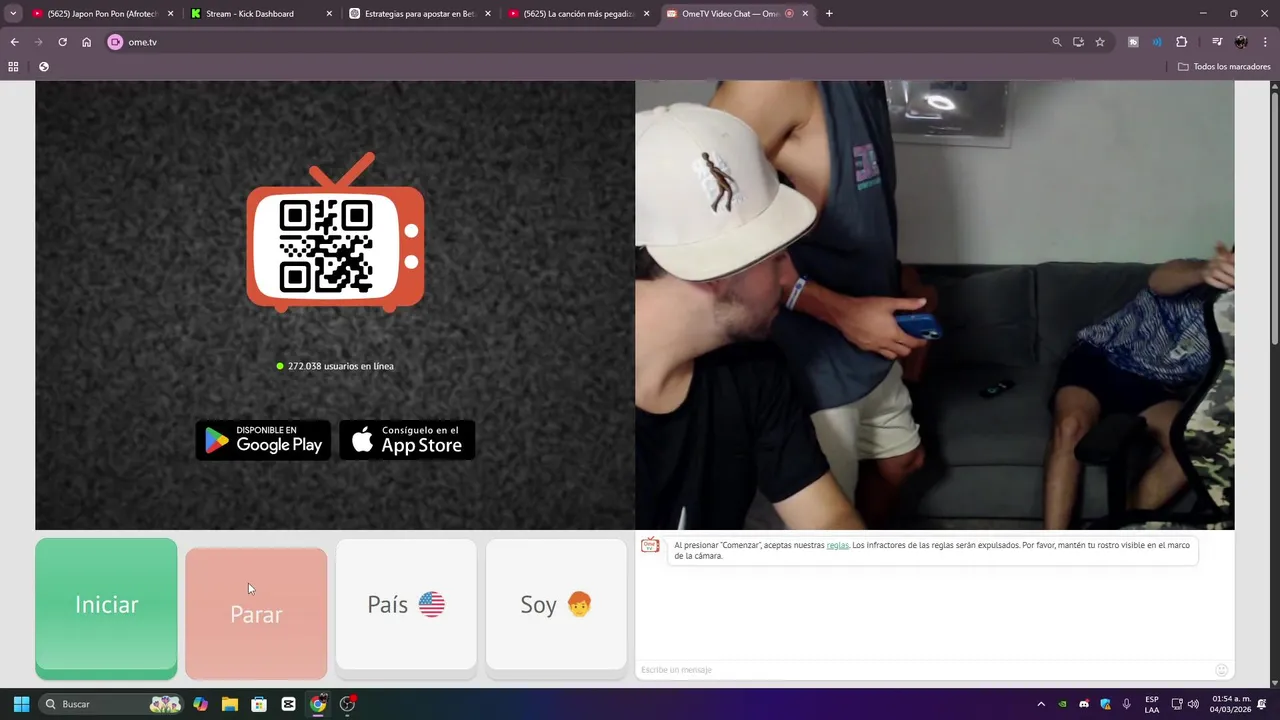Click the install app icon in address bar
The height and width of the screenshot is (720, 1280).
point(1078,42)
